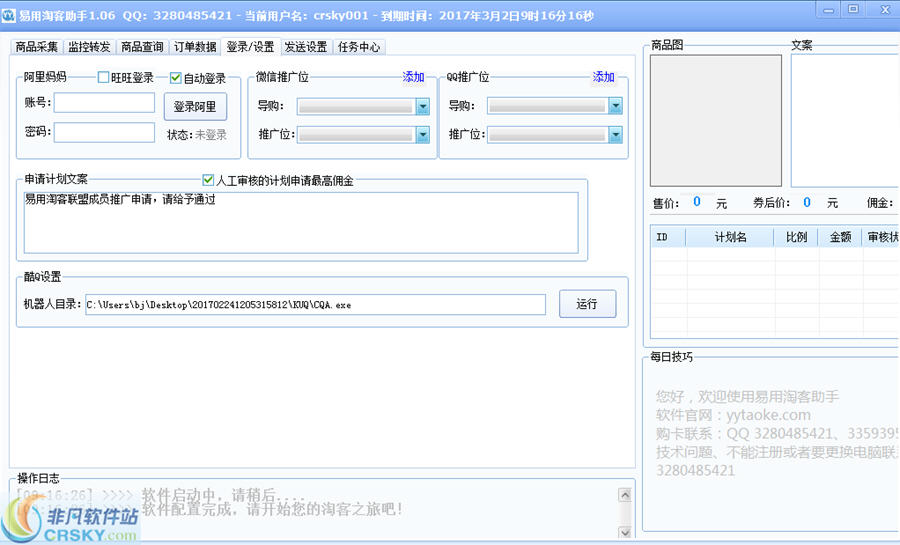The height and width of the screenshot is (545, 900).
Task: Open the 发送设置 tab
Action: 306,47
